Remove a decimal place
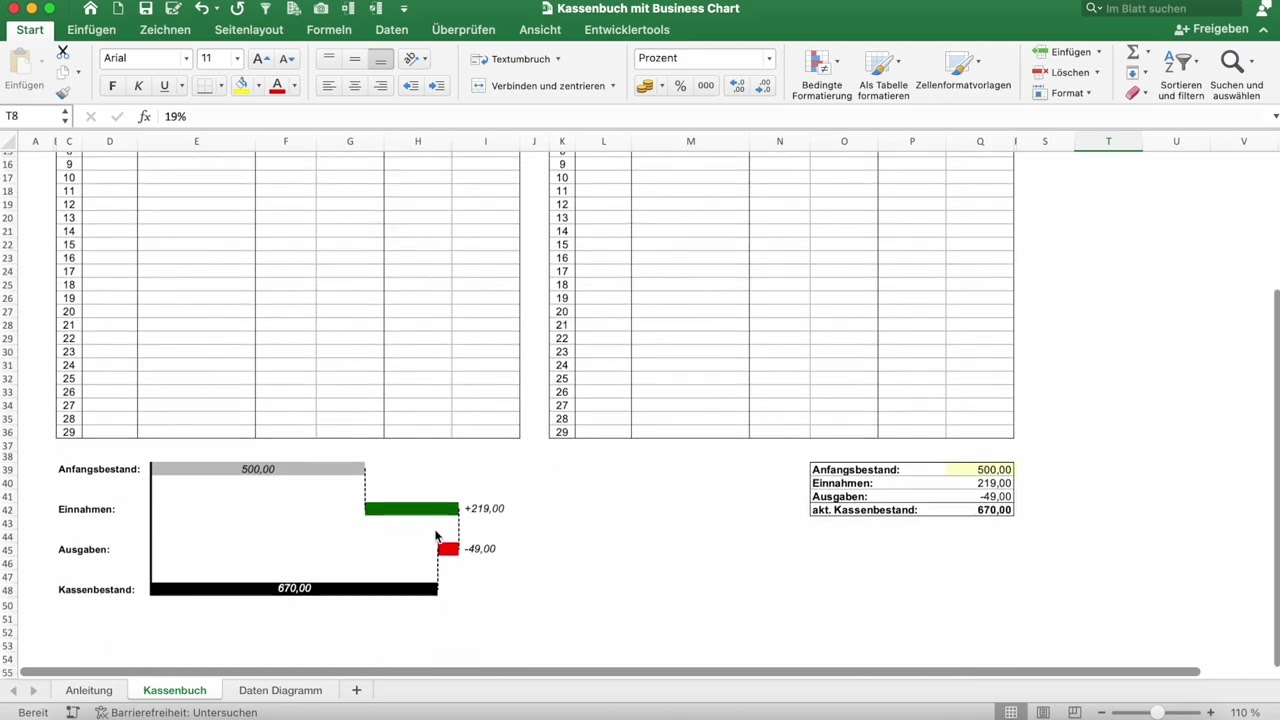Image resolution: width=1280 pixels, height=720 pixels. (765, 86)
